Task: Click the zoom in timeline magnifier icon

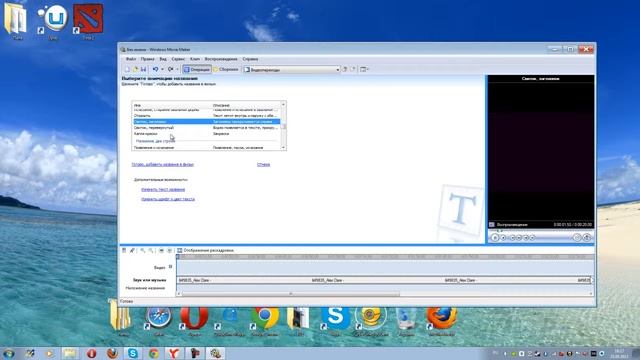Action: click(142, 250)
